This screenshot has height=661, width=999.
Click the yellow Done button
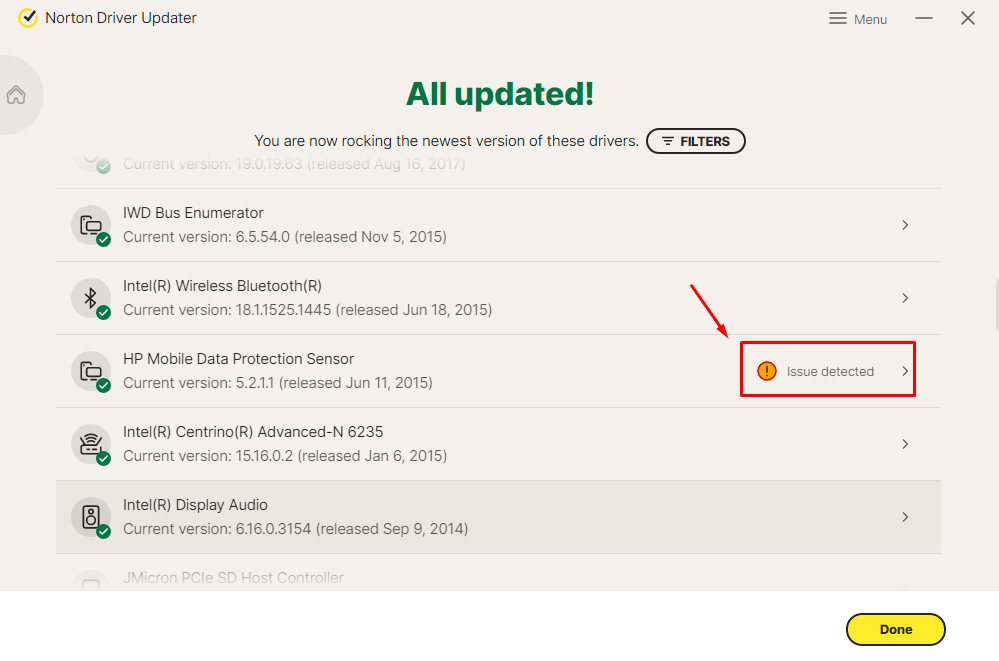(895, 629)
